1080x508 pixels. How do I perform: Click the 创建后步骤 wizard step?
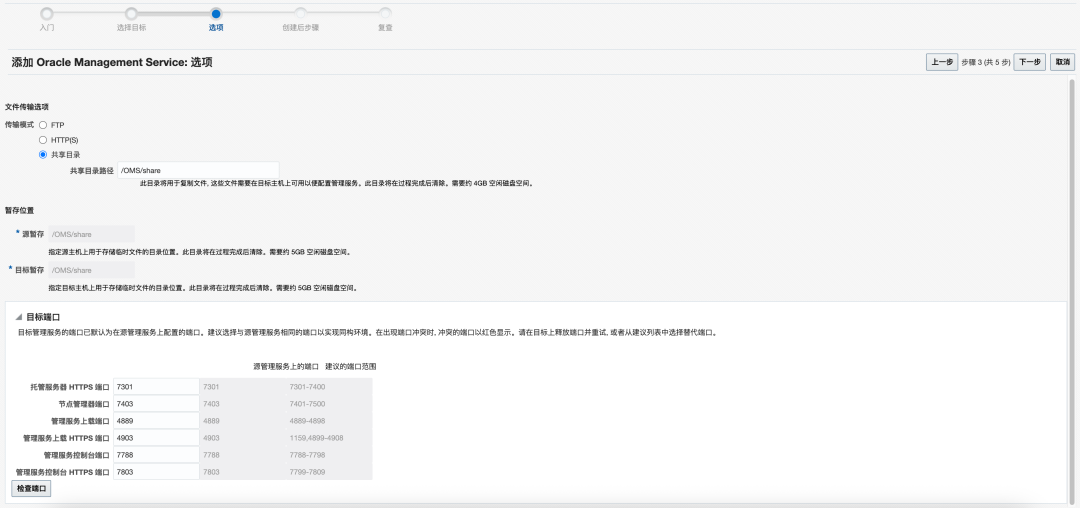click(x=300, y=13)
